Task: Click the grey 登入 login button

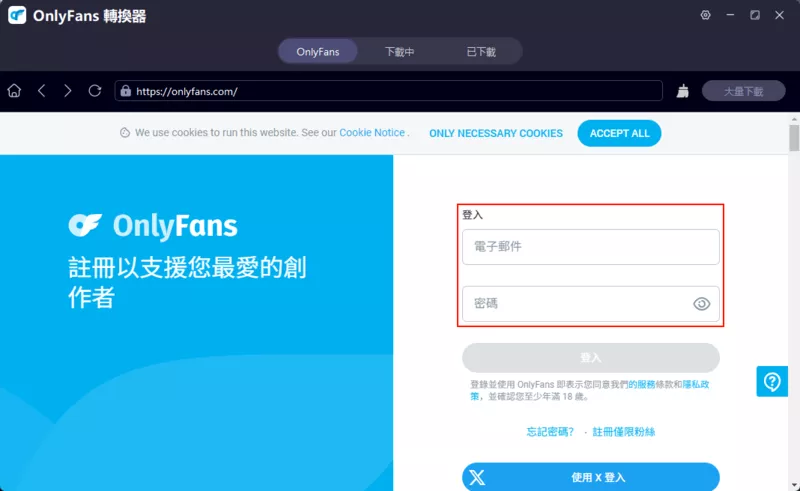Action: coord(591,357)
